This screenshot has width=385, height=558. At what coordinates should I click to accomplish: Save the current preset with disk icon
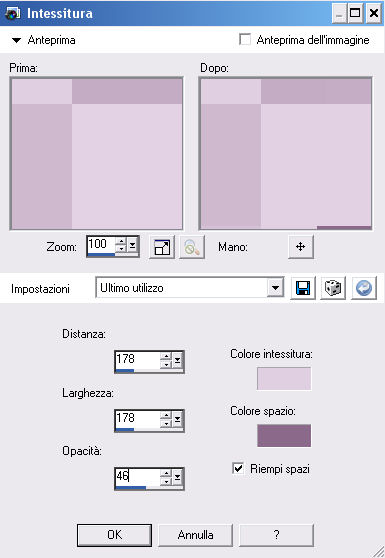302,288
